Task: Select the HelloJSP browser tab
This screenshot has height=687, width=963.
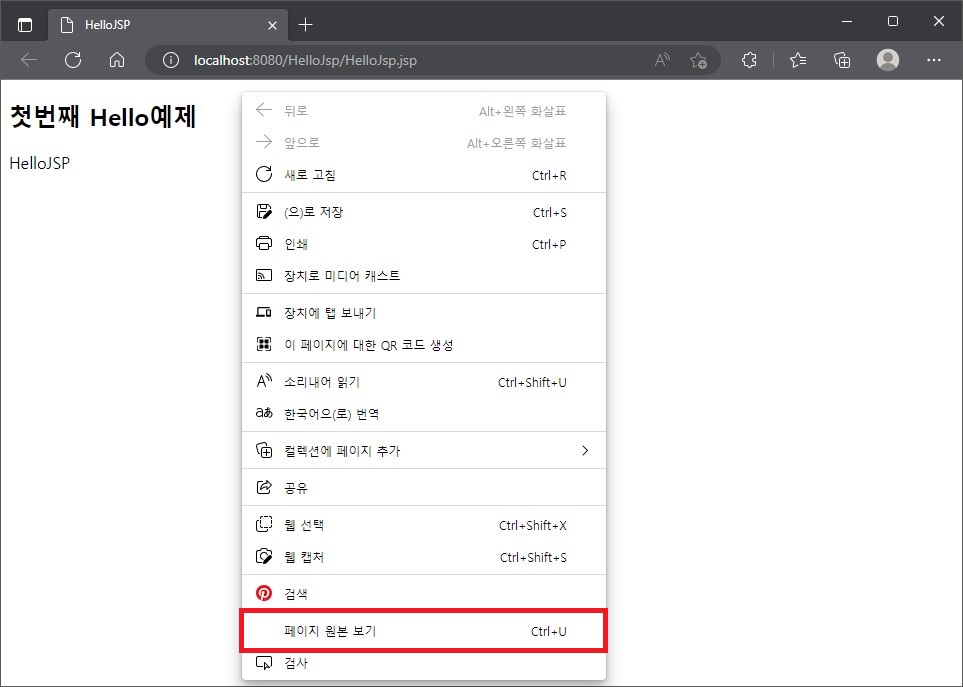Action: click(x=167, y=25)
